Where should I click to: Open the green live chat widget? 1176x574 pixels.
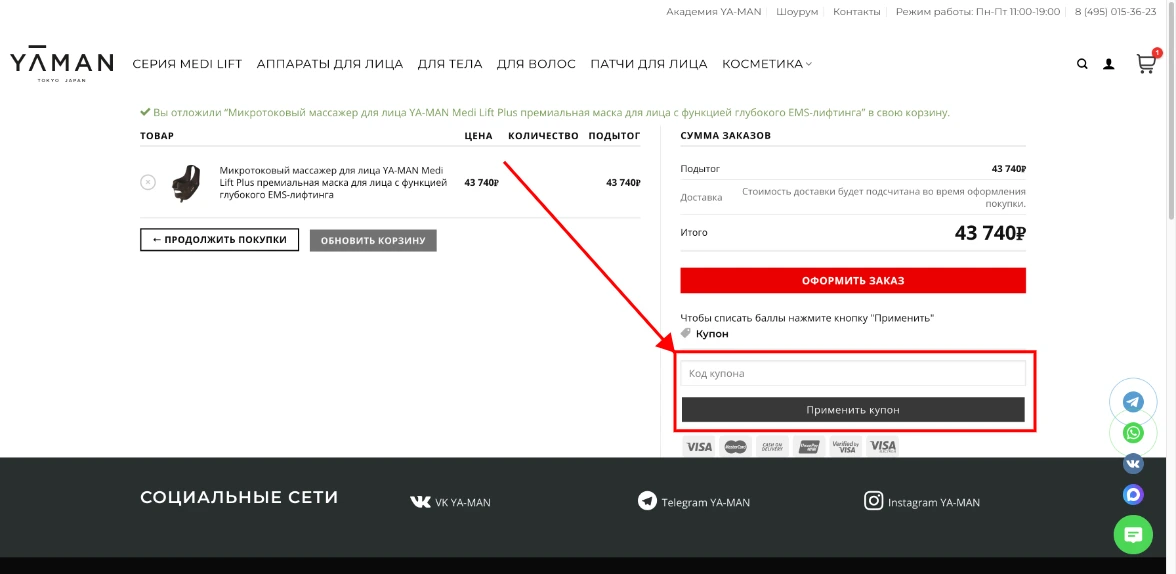tap(1133, 535)
